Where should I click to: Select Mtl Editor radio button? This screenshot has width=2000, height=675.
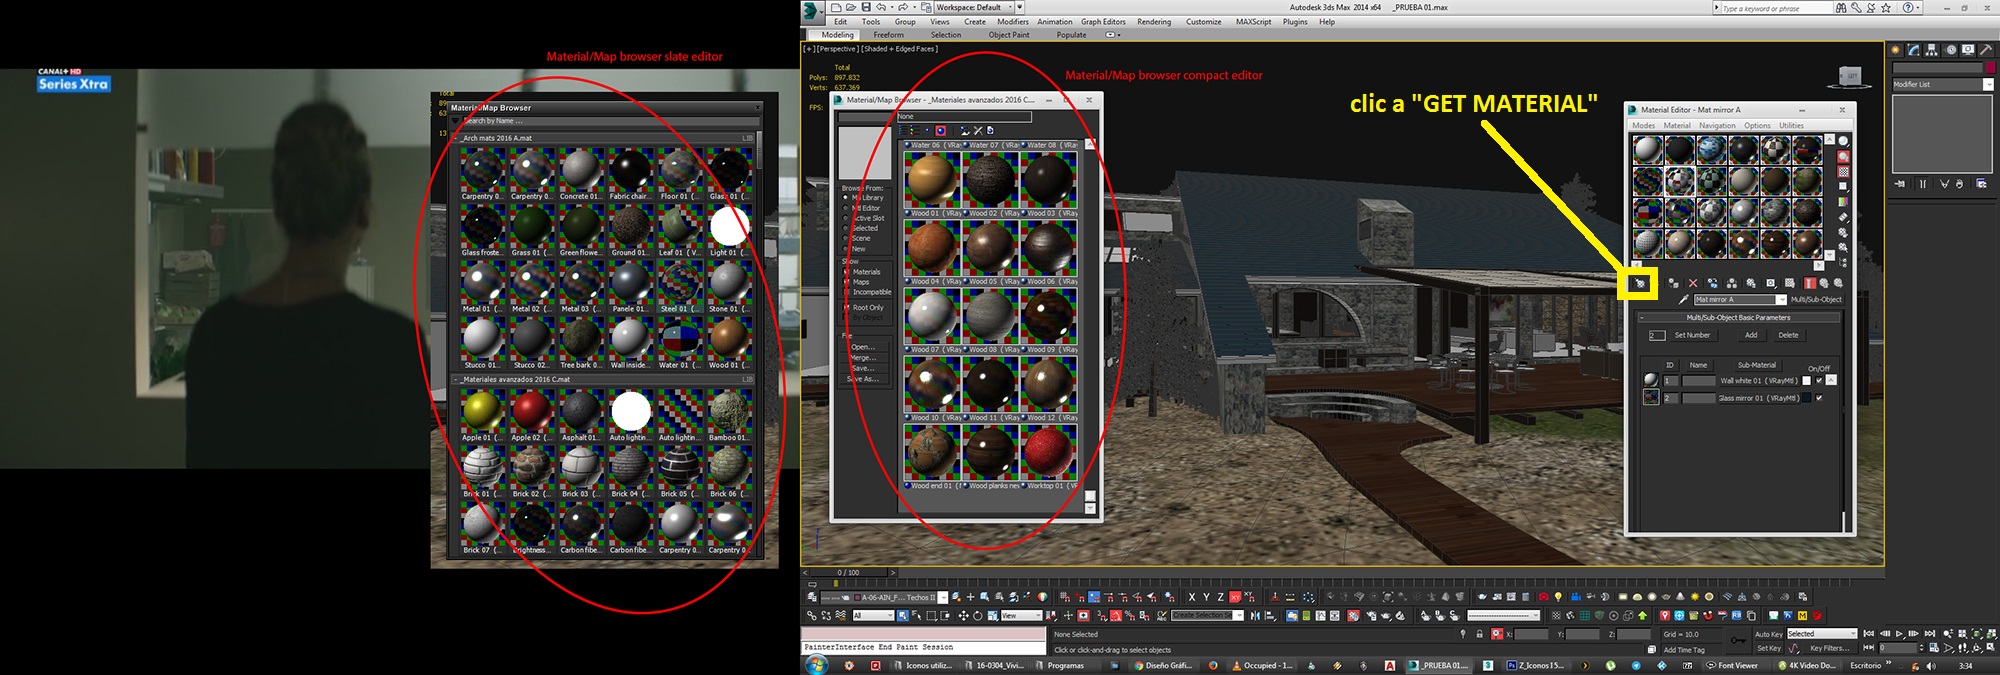click(x=845, y=208)
